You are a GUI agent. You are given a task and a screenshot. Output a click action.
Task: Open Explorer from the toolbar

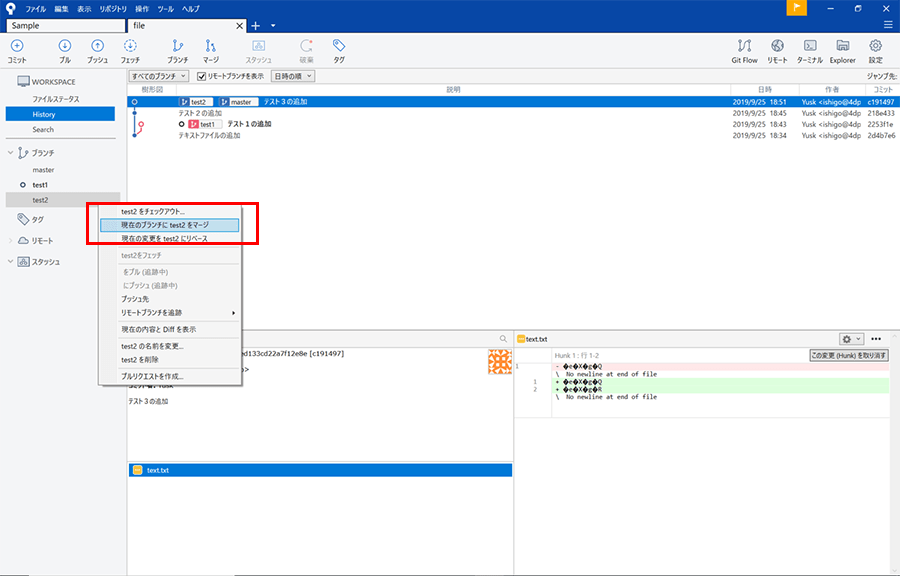[843, 50]
